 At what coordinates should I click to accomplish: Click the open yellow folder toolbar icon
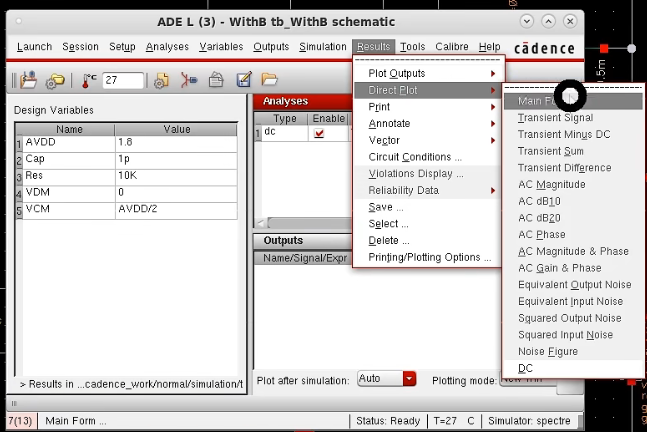[x=269, y=80]
